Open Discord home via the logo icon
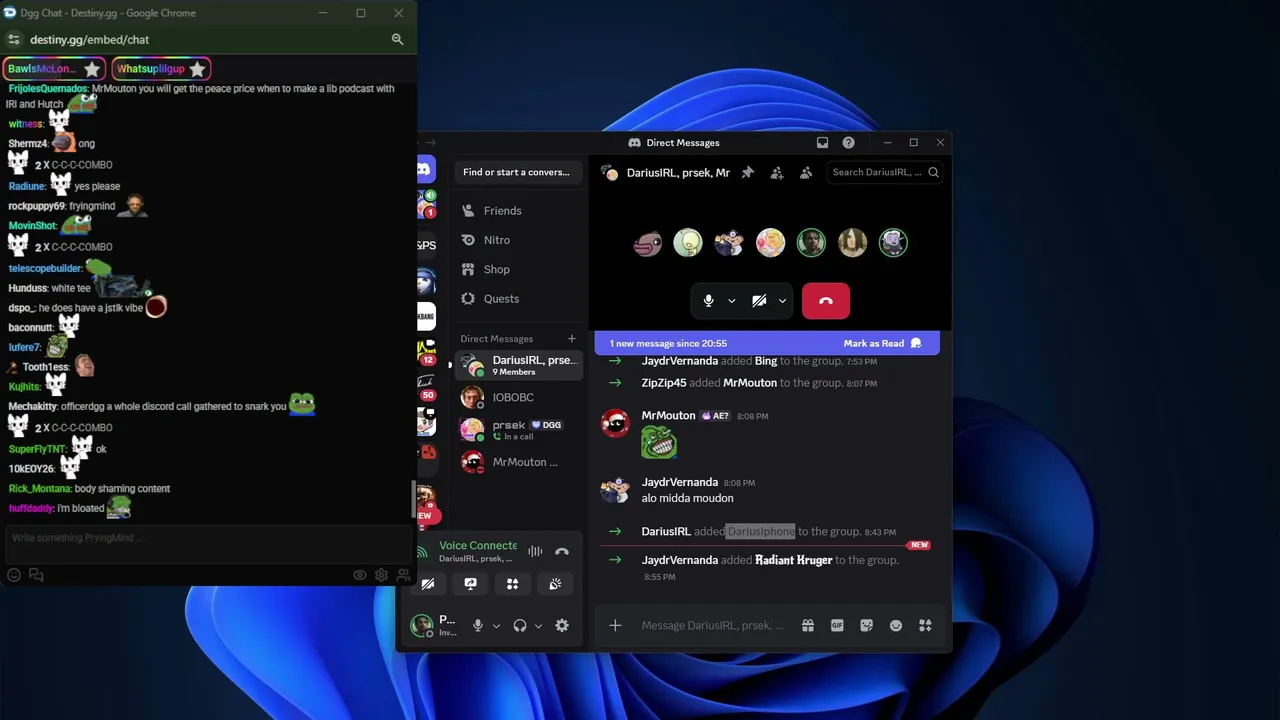 425,170
